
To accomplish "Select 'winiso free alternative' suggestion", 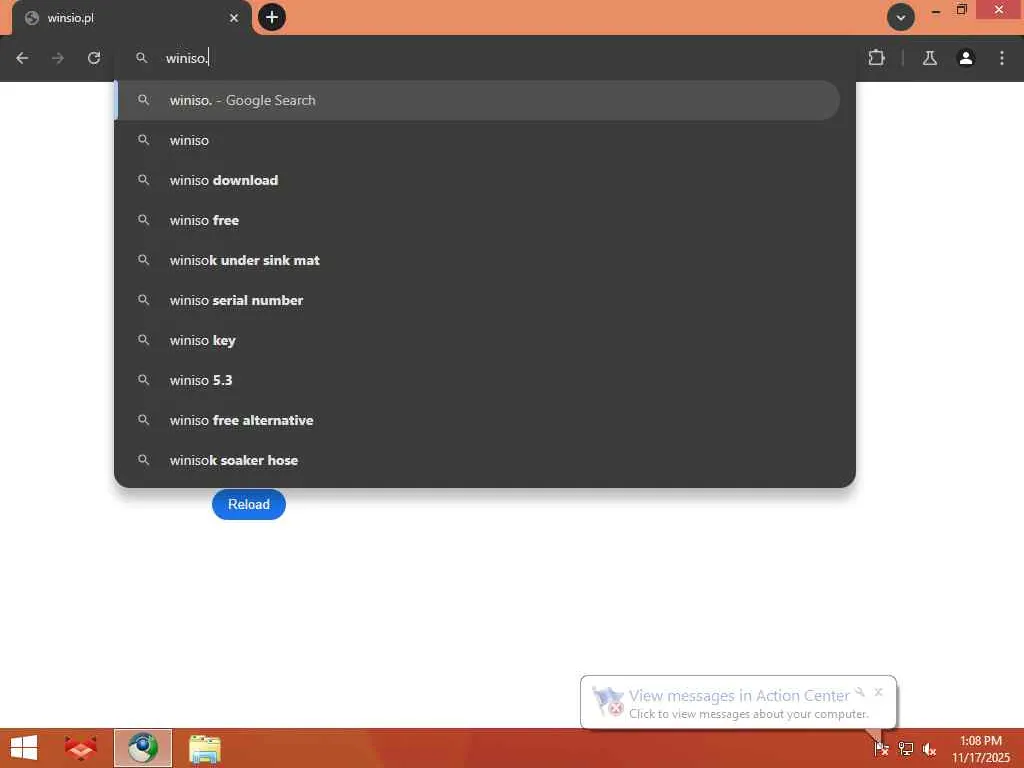I will click(x=478, y=420).
